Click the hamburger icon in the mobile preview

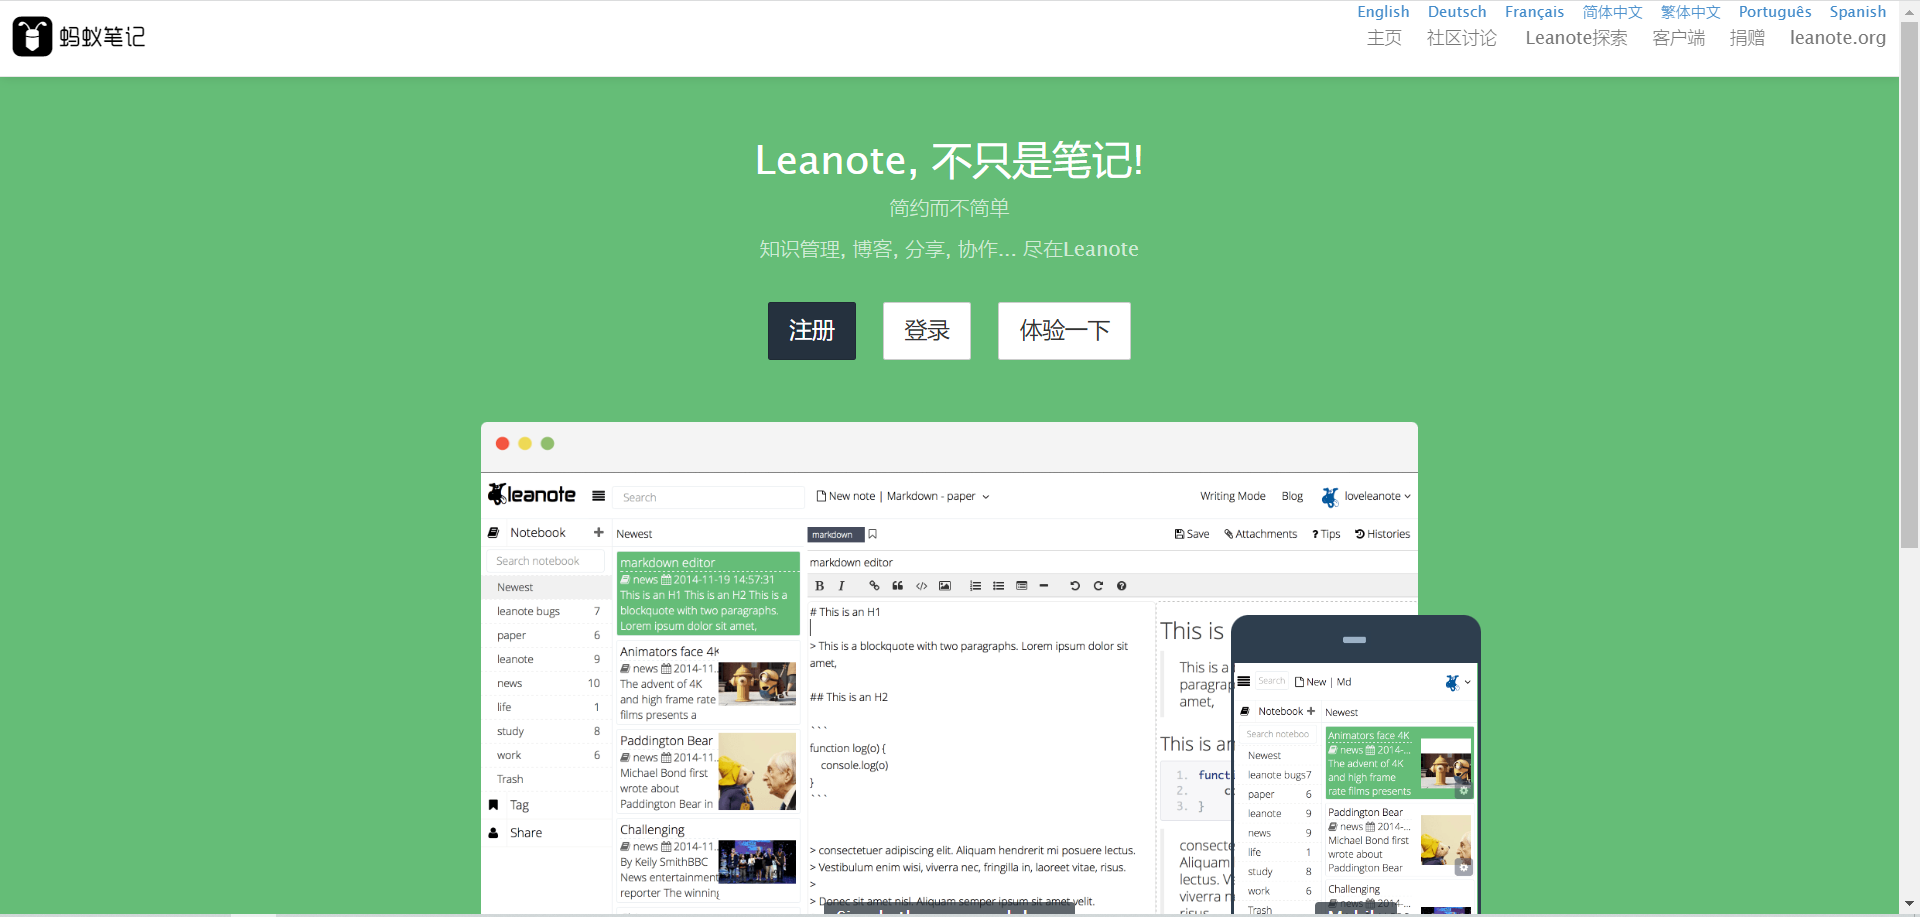(x=1244, y=681)
